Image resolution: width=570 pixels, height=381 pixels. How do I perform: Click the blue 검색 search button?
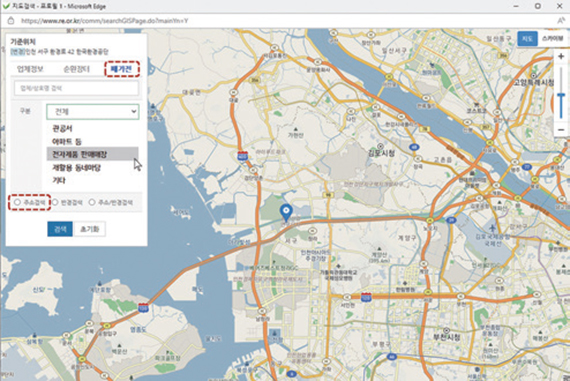(60, 229)
